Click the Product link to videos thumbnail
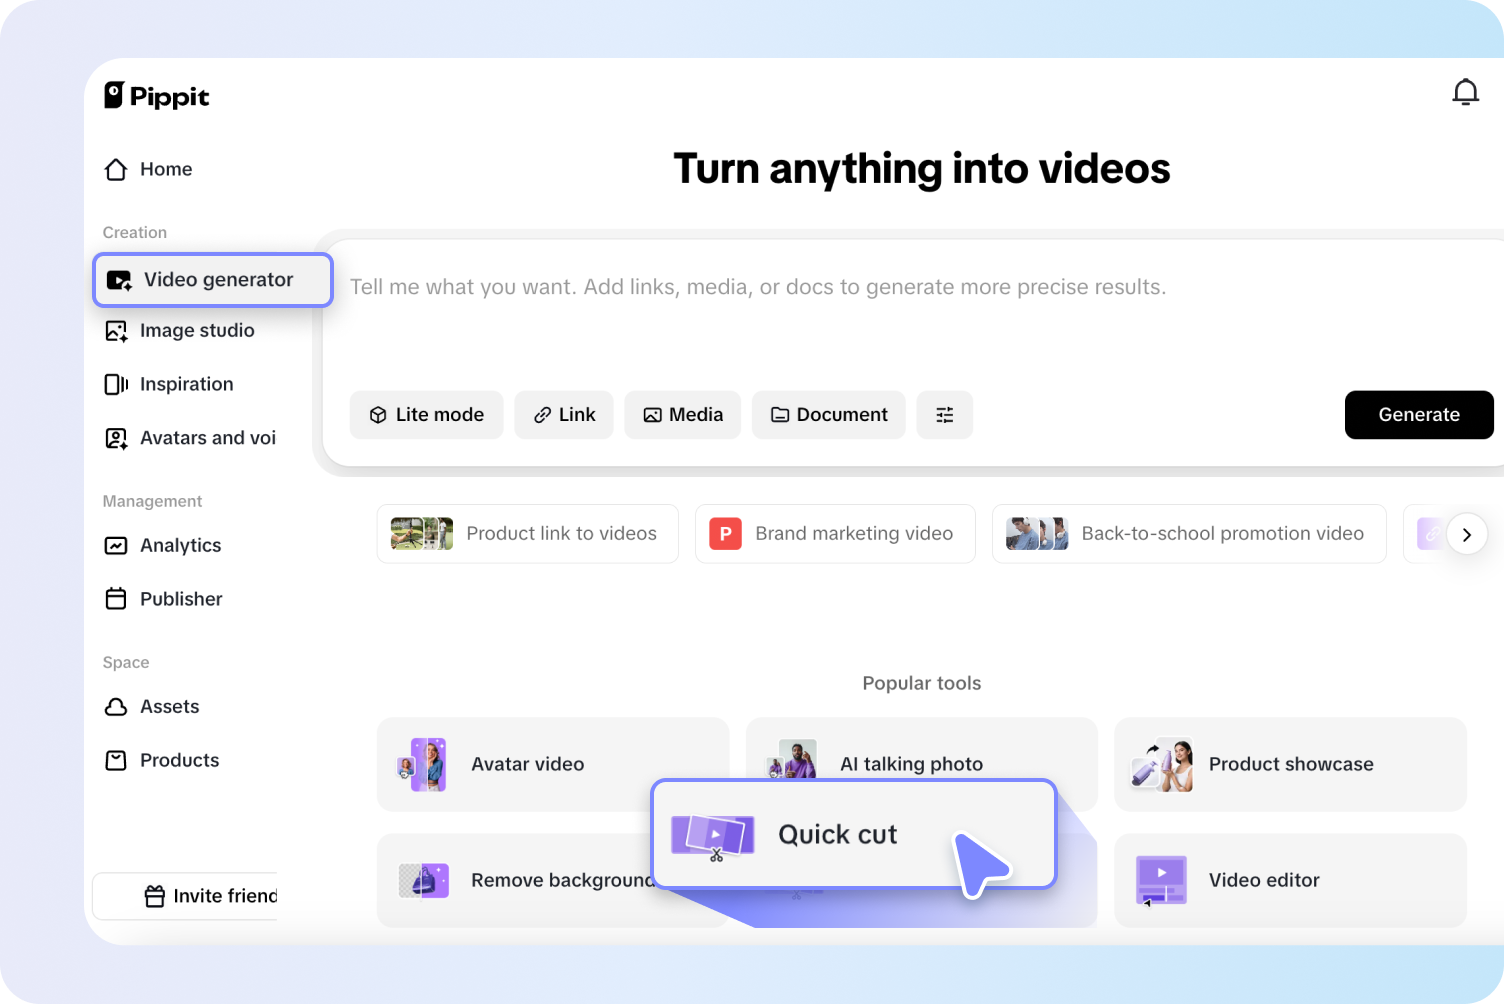 (422, 534)
